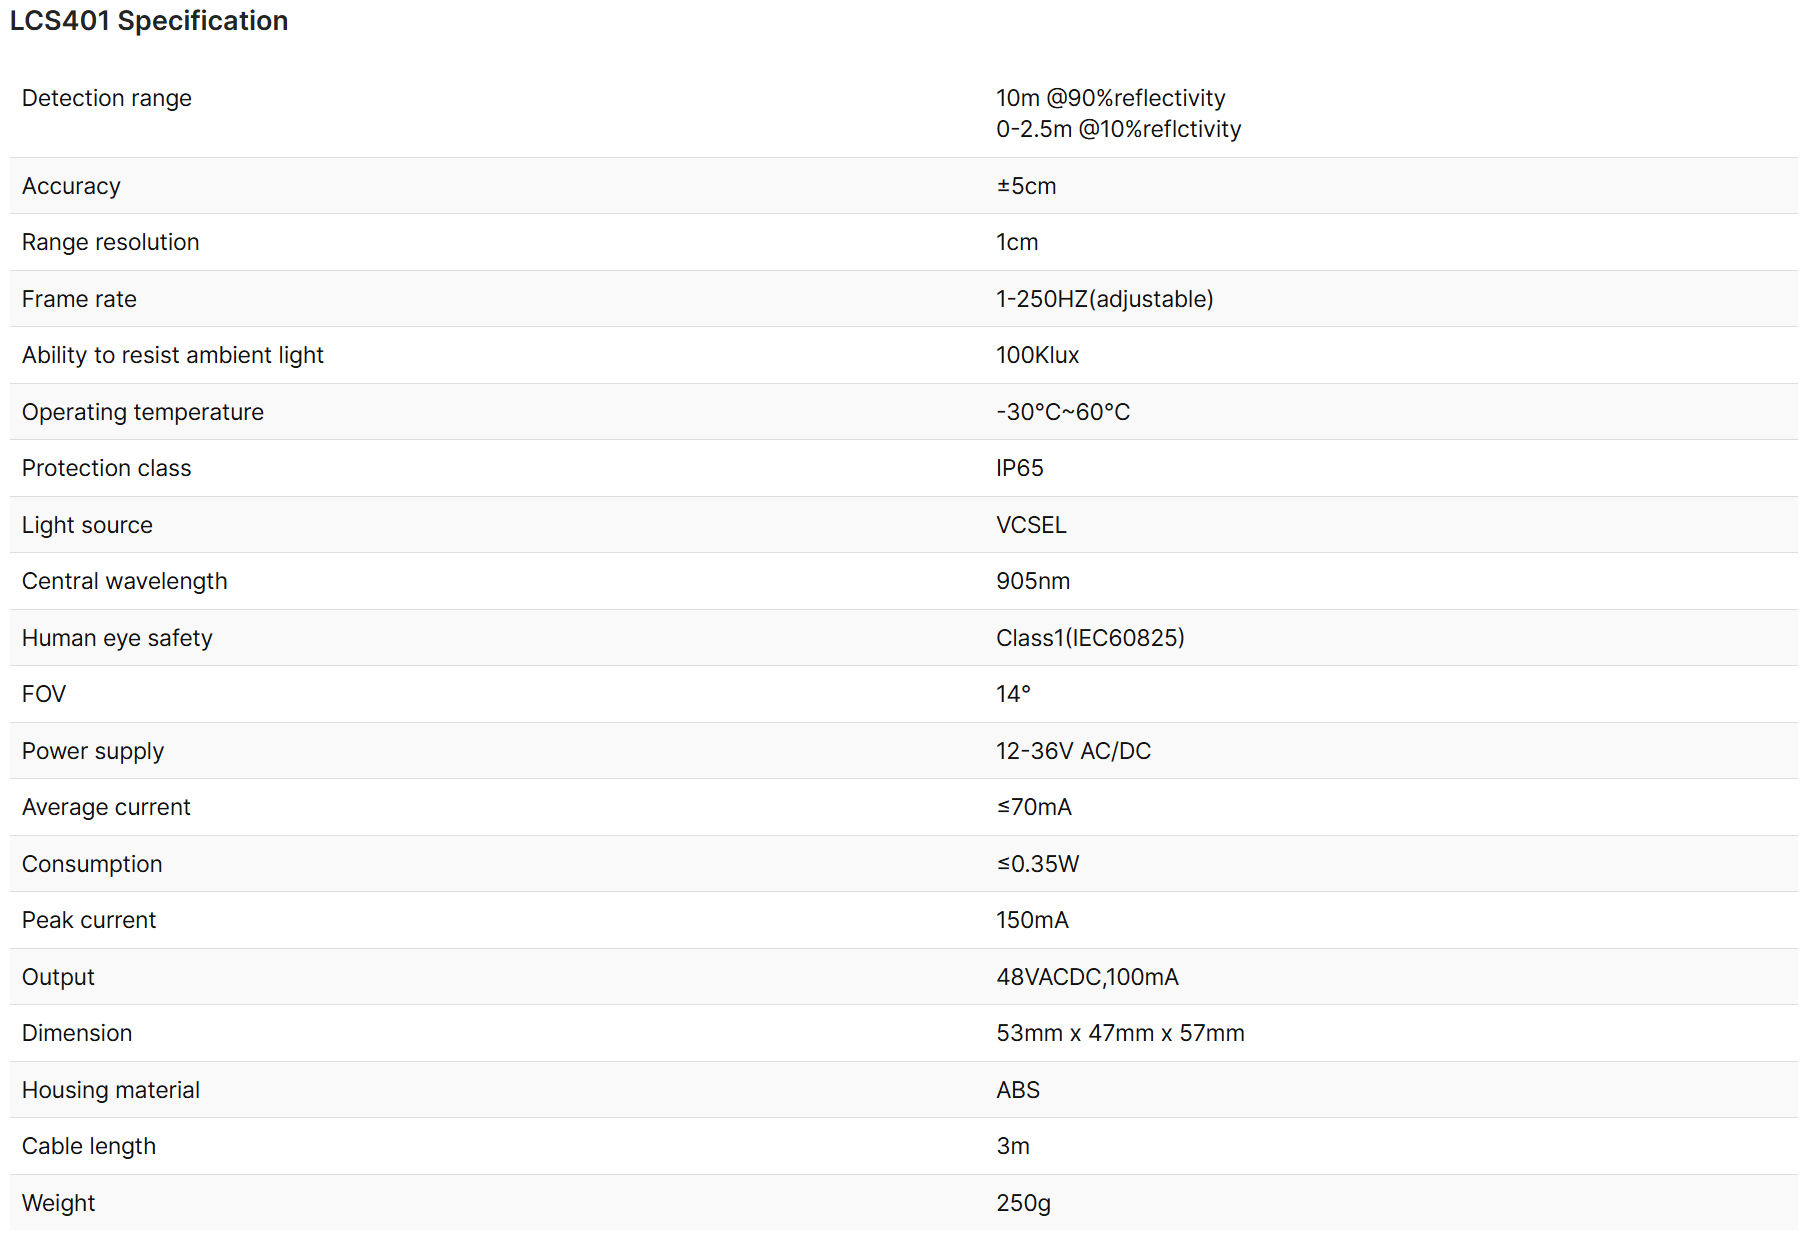1809x1241 pixels.
Task: Click the 100Klux value
Action: pyautogui.click(x=1037, y=355)
